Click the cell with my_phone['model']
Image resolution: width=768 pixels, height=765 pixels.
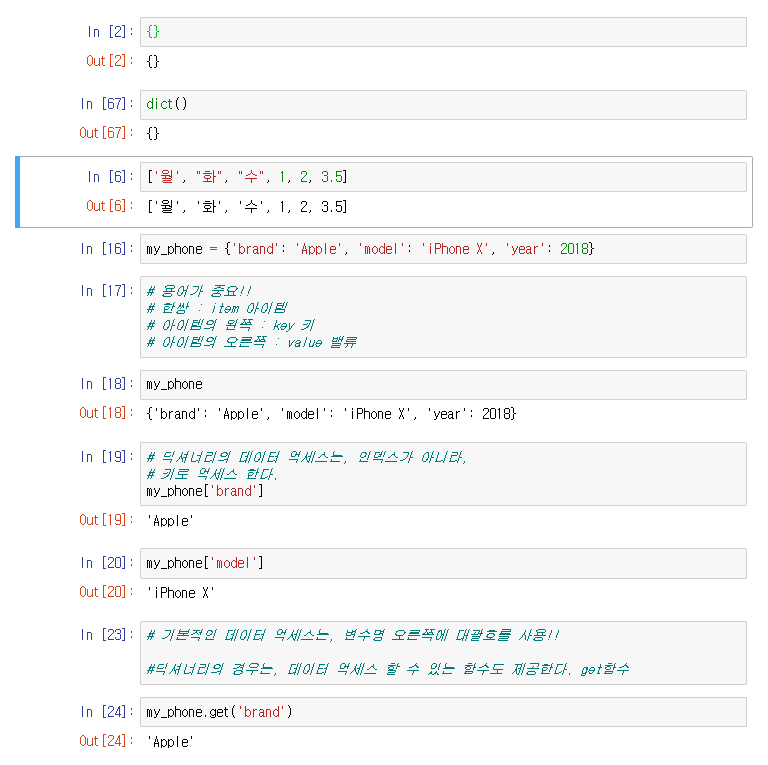[443, 563]
